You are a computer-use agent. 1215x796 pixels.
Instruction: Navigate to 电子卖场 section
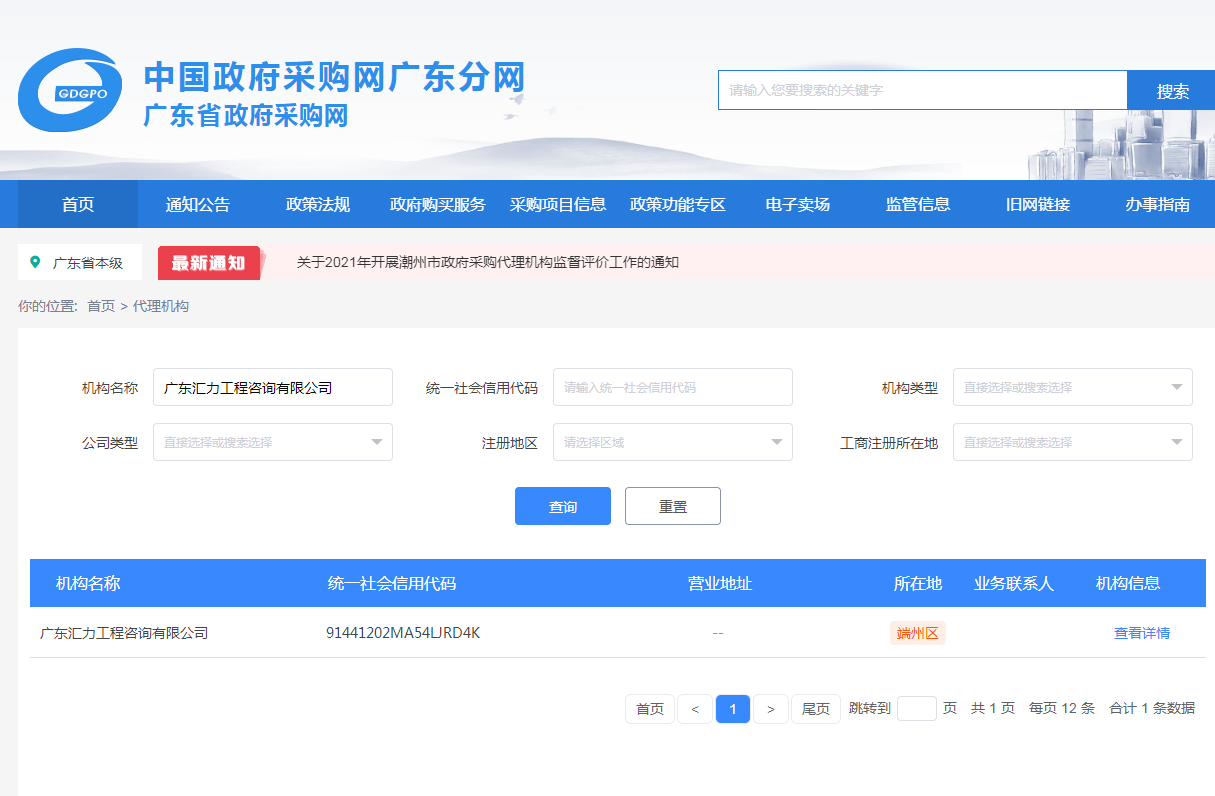tap(796, 204)
